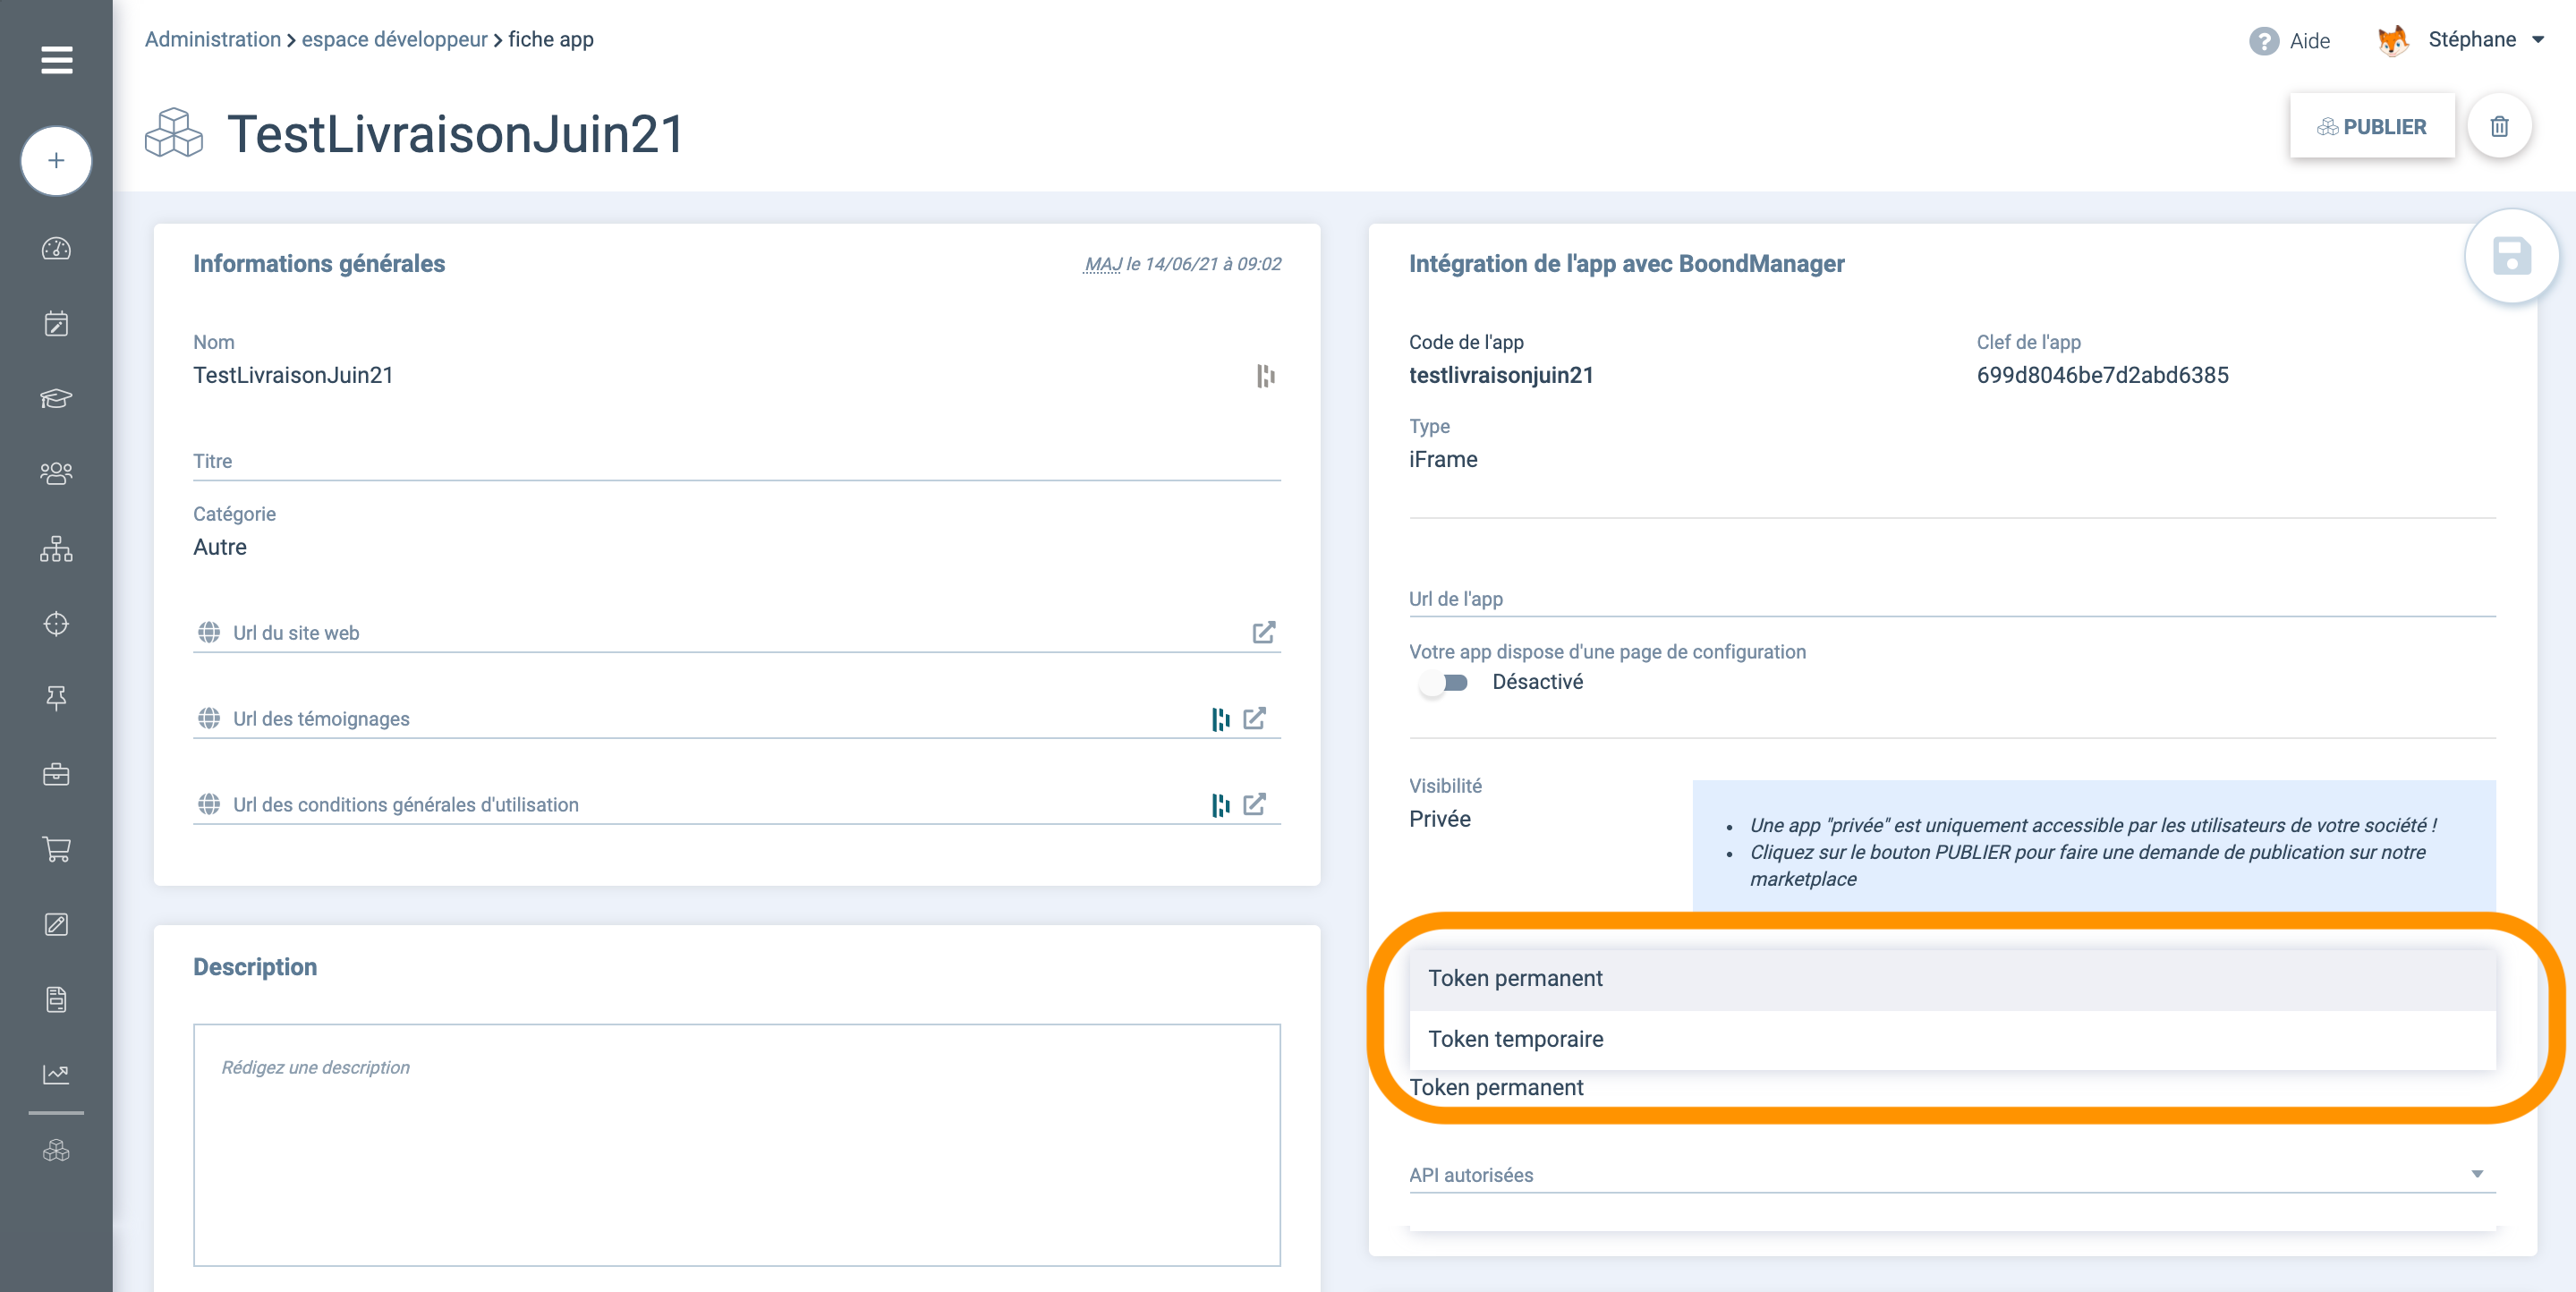2576x1292 pixels.
Task: Click the Aide help link
Action: click(x=2309, y=41)
